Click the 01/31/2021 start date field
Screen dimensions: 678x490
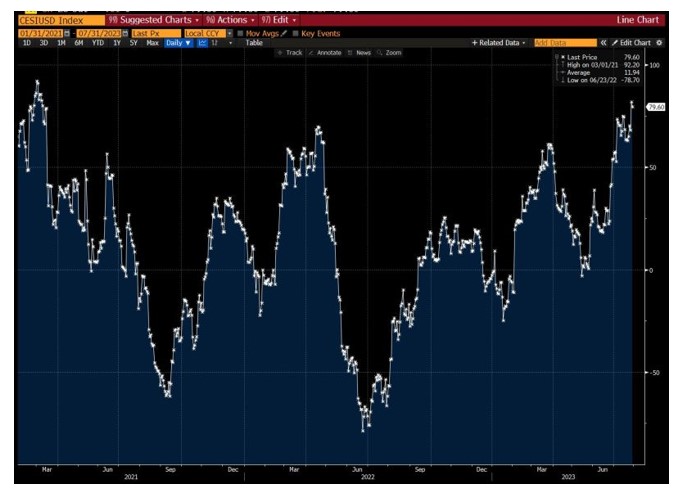pos(41,33)
